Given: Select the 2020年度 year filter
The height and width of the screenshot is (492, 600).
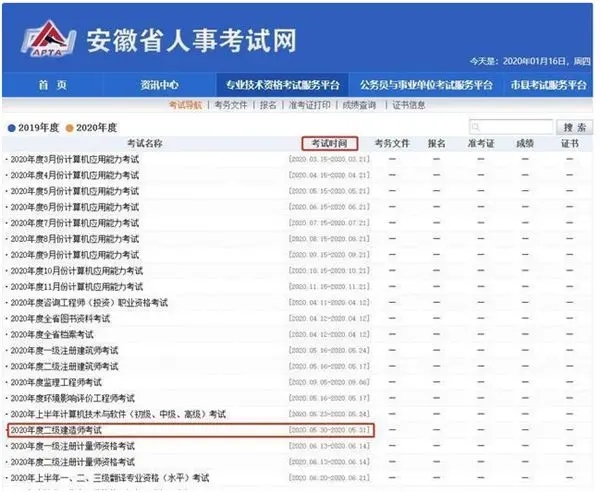Looking at the screenshot, I should pos(91,128).
